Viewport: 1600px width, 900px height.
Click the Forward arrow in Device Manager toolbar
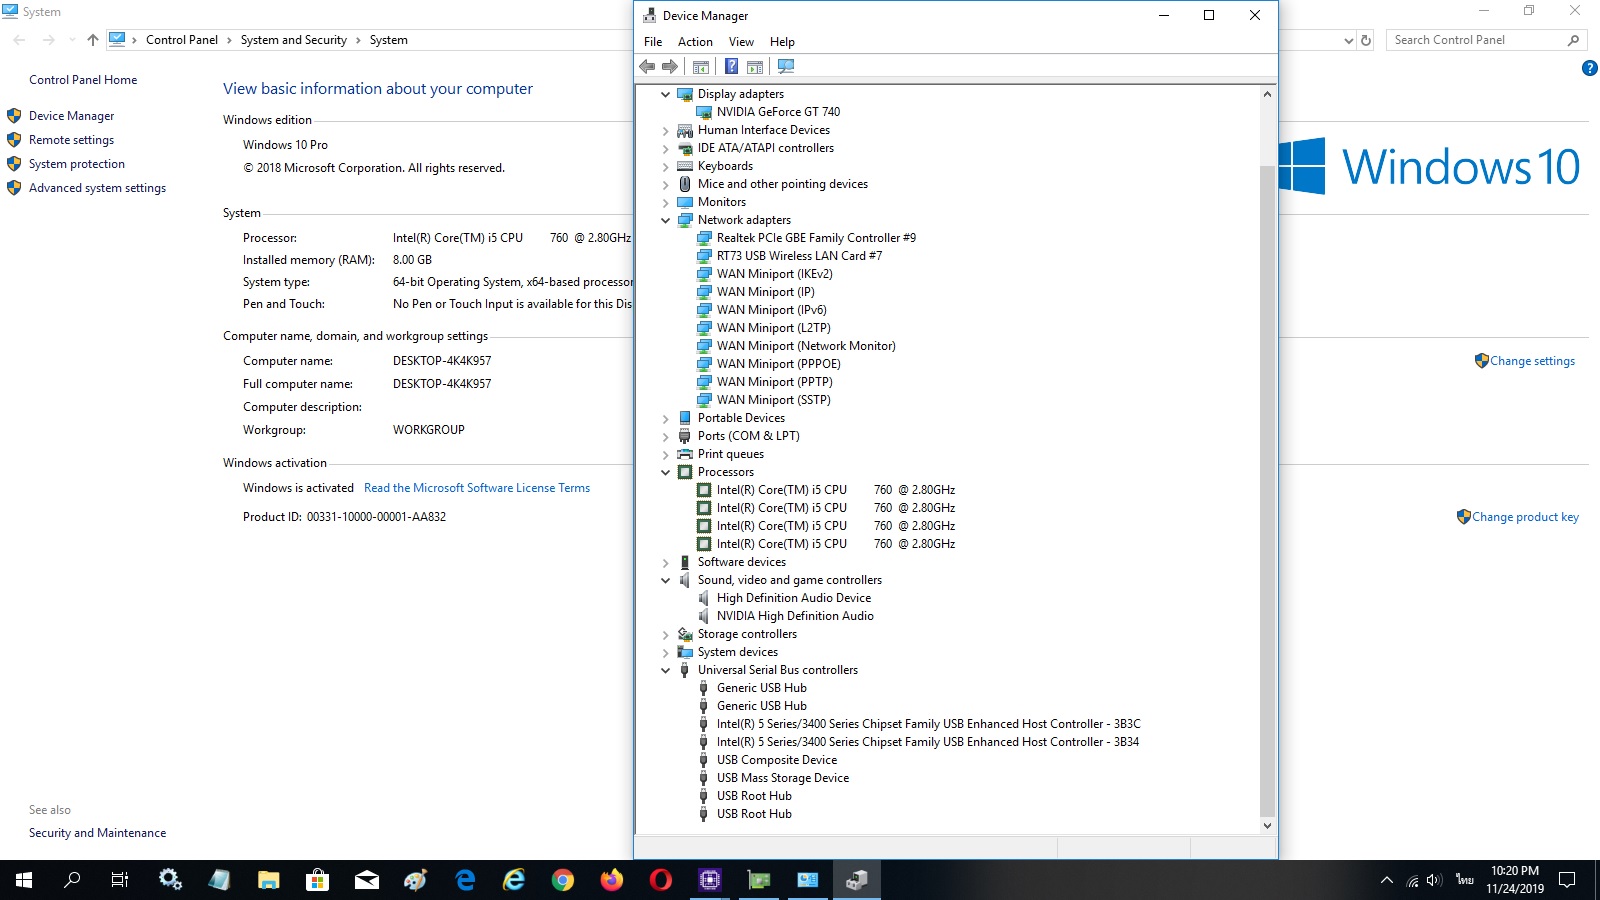pos(670,67)
